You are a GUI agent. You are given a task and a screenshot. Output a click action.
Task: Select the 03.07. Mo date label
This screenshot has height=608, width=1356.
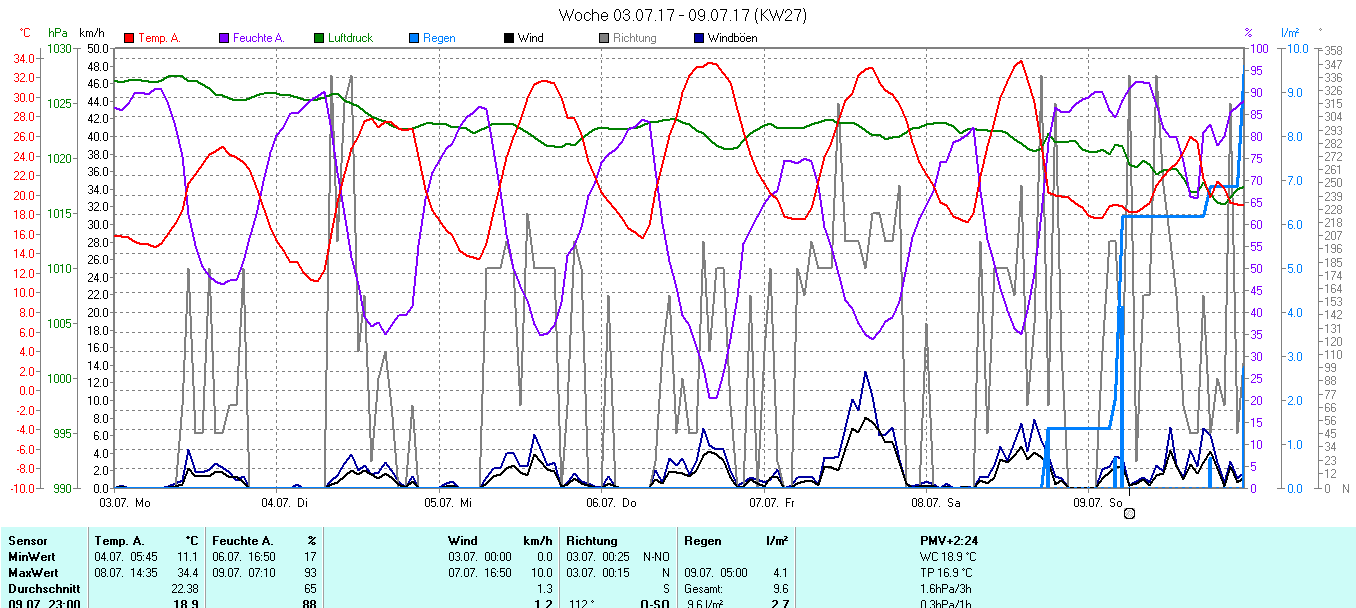(x=125, y=502)
